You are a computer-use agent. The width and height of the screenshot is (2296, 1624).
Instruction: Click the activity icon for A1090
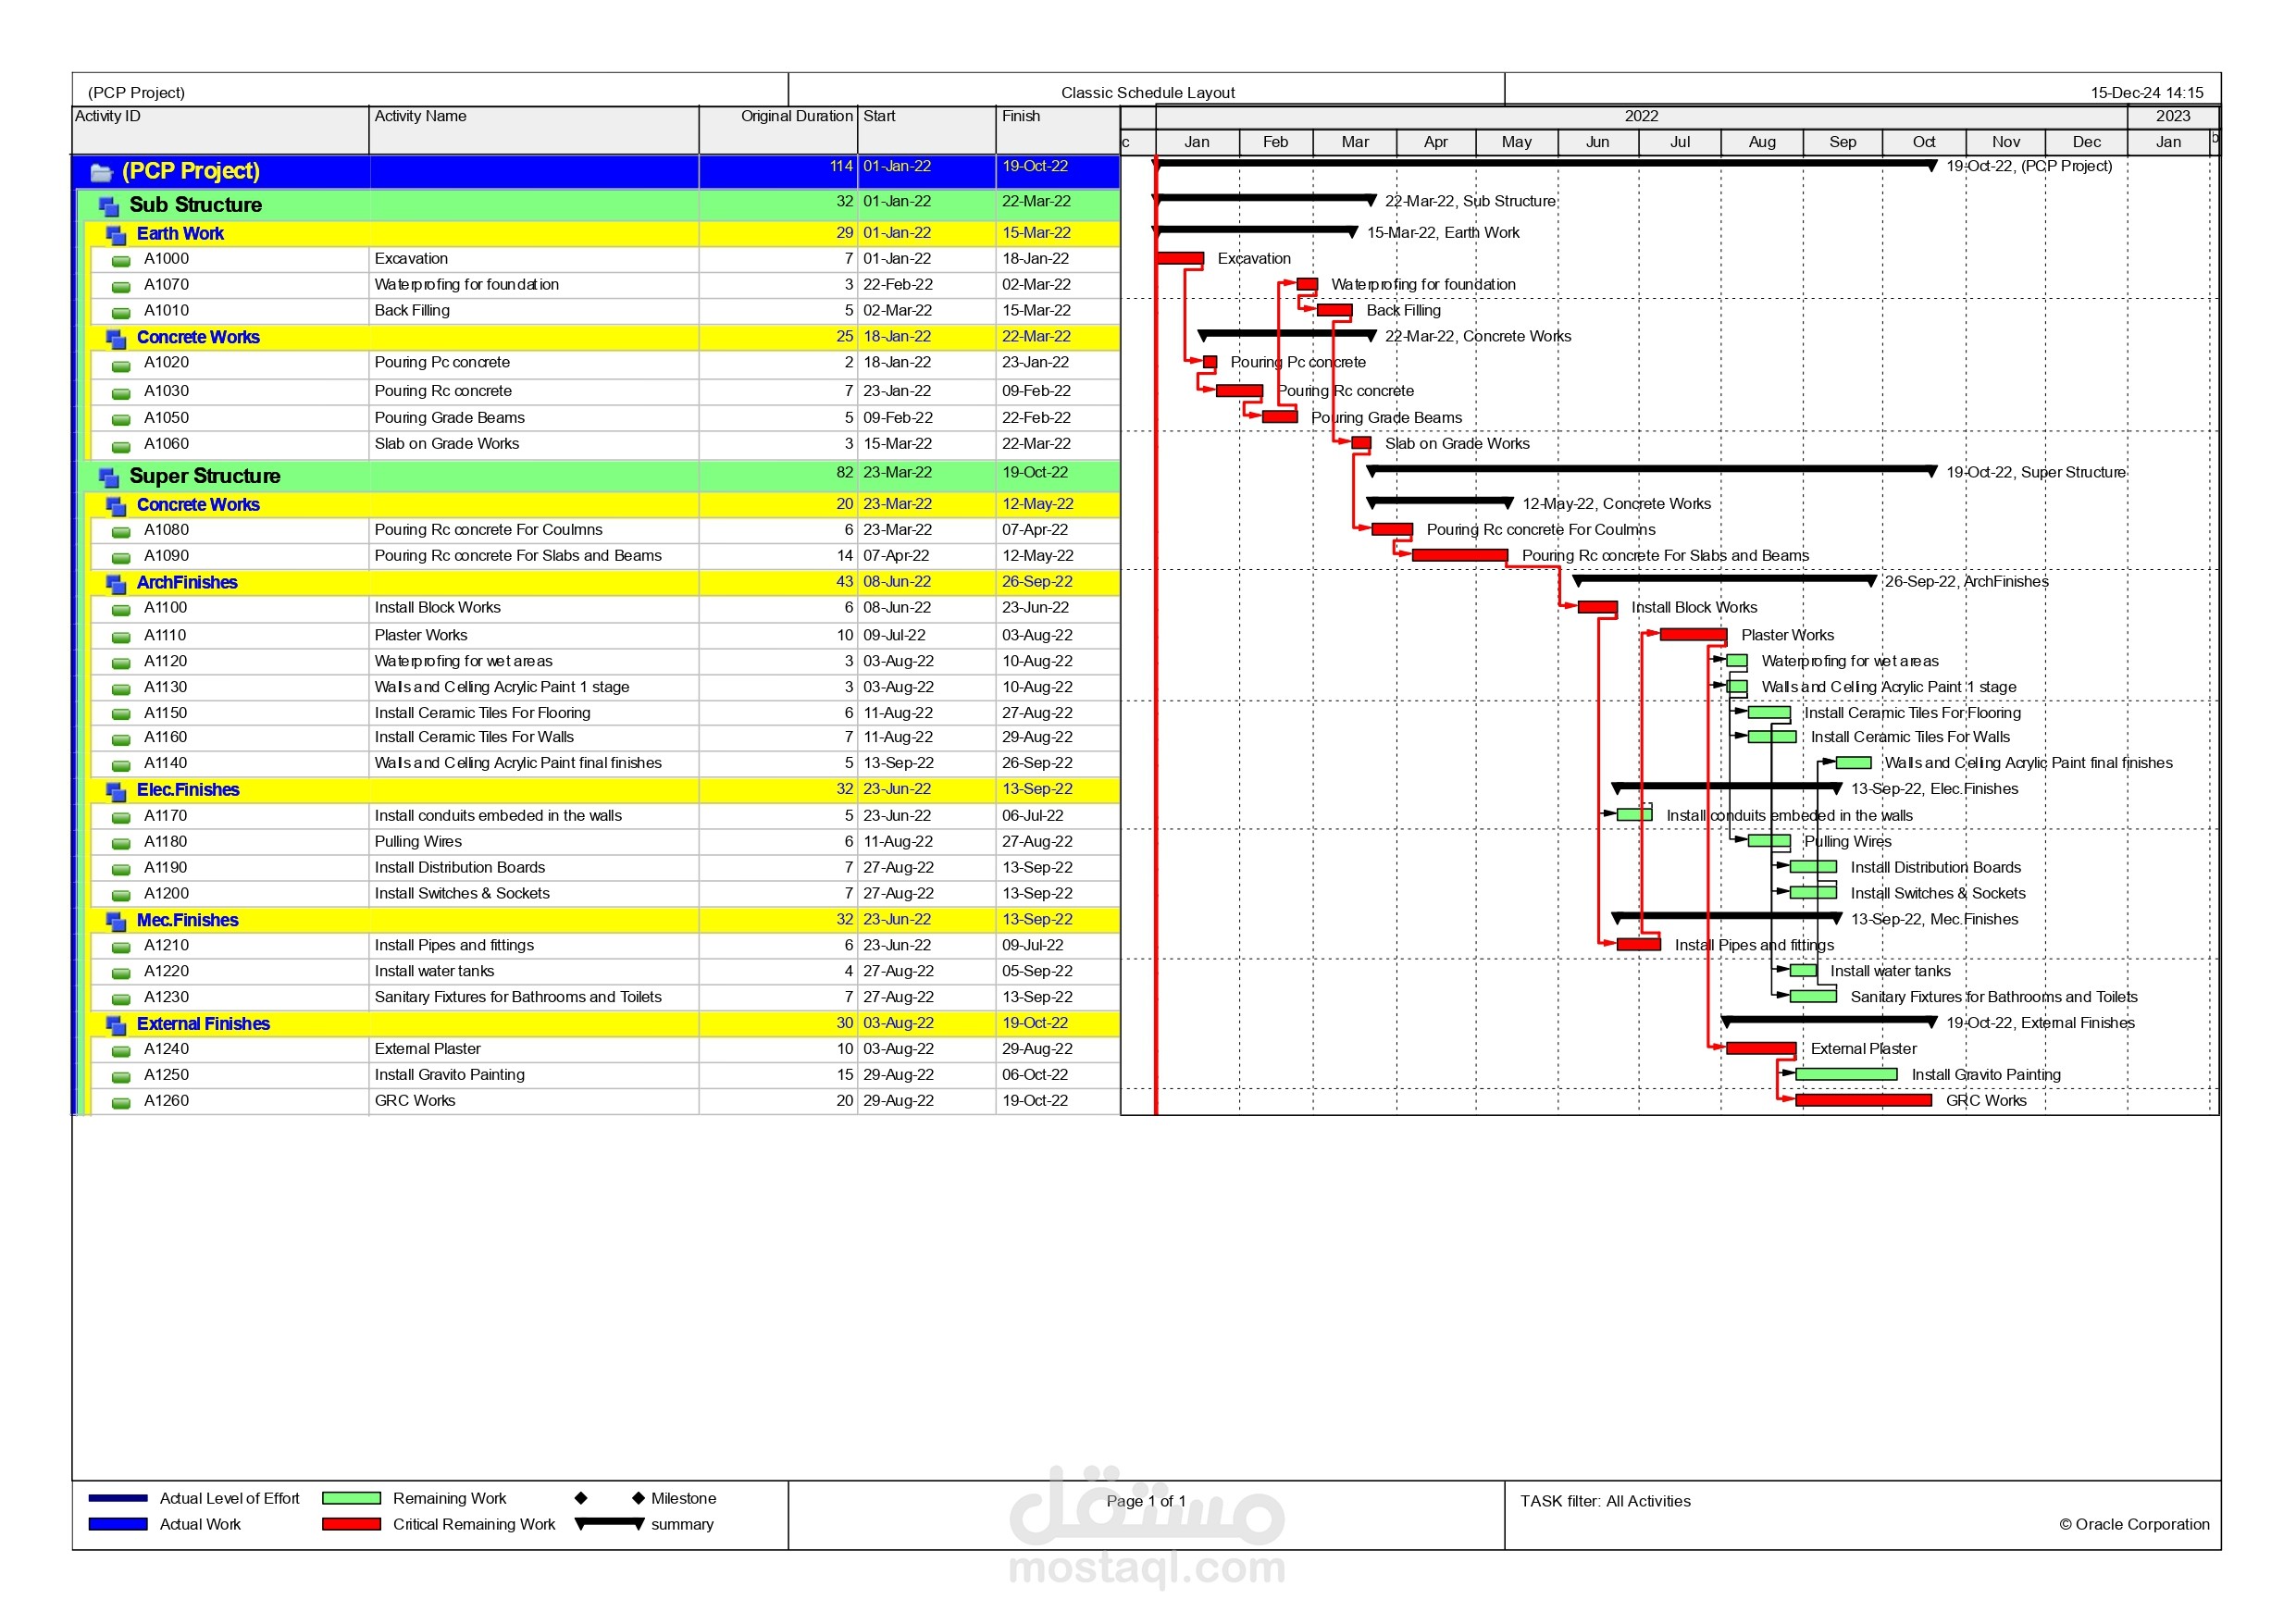coord(121,558)
